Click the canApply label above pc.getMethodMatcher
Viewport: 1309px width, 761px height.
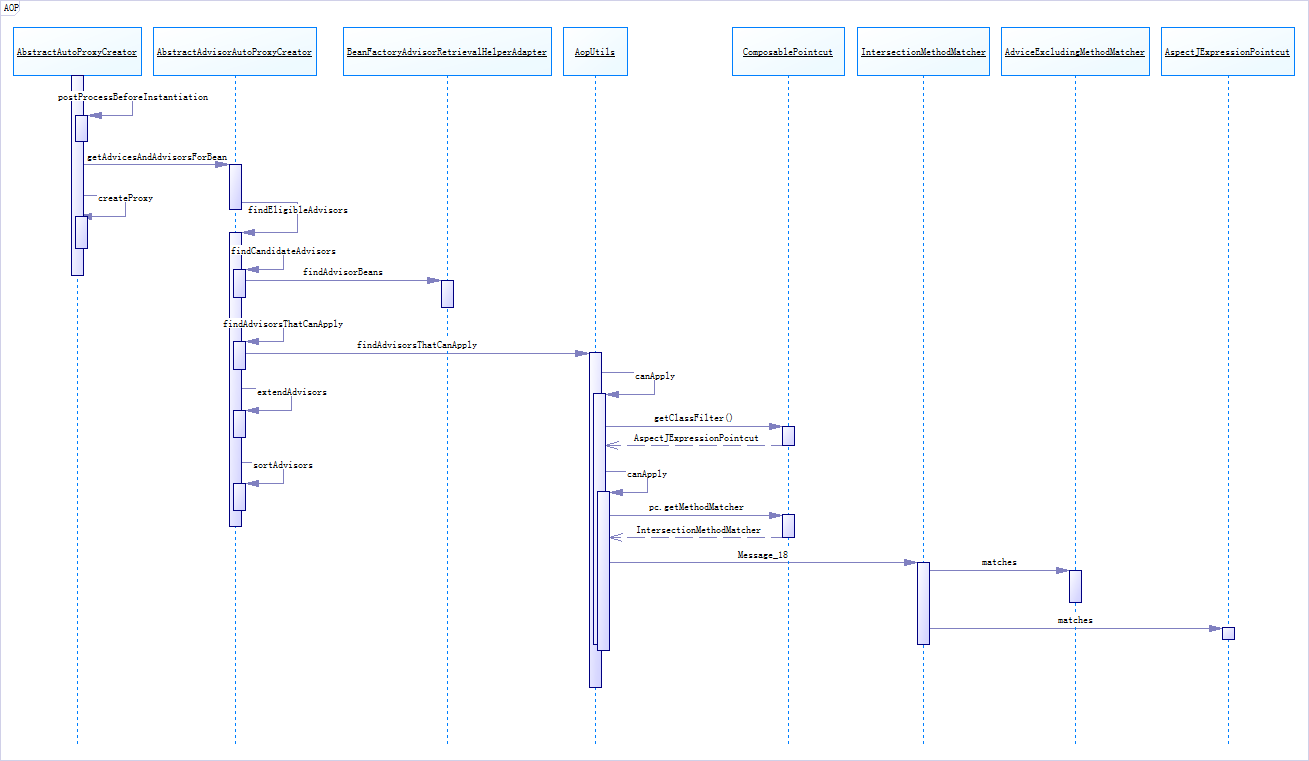click(x=647, y=474)
